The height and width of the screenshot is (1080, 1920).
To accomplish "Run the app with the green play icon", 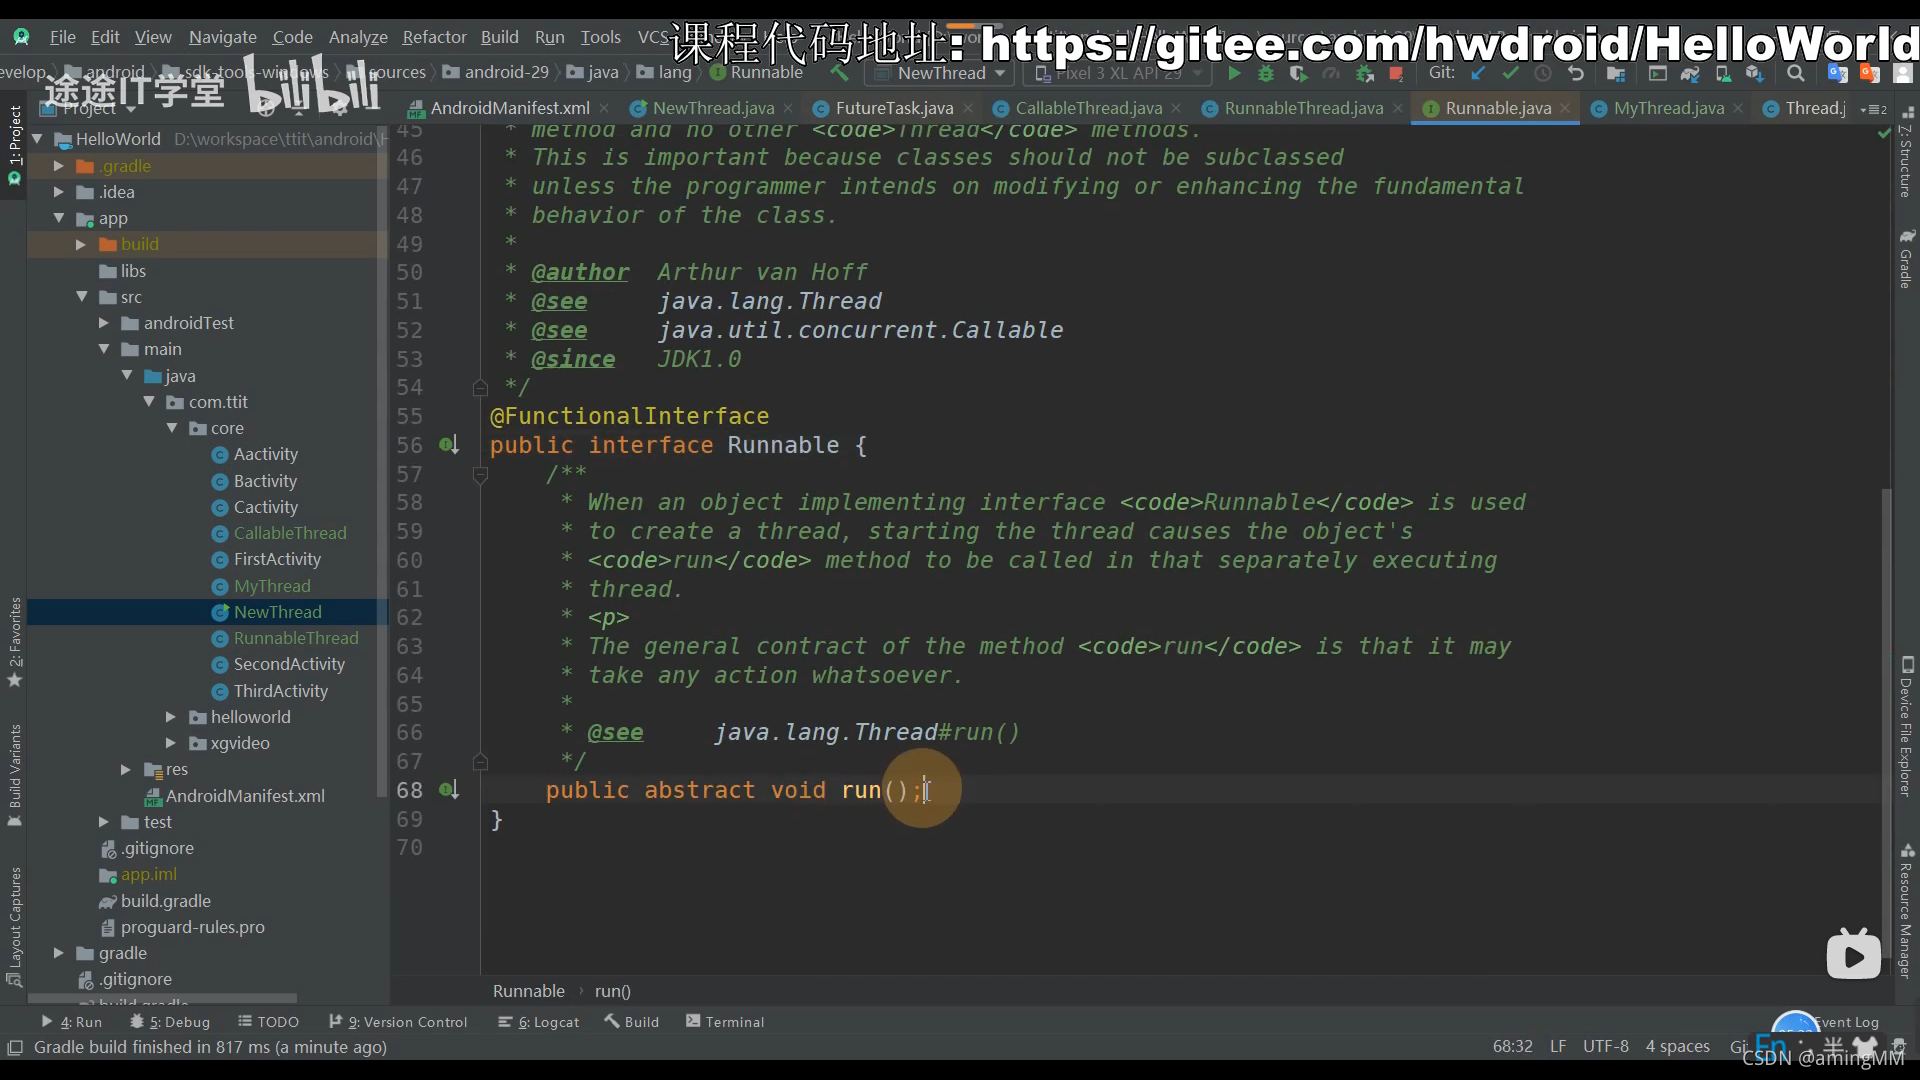I will (x=1234, y=73).
